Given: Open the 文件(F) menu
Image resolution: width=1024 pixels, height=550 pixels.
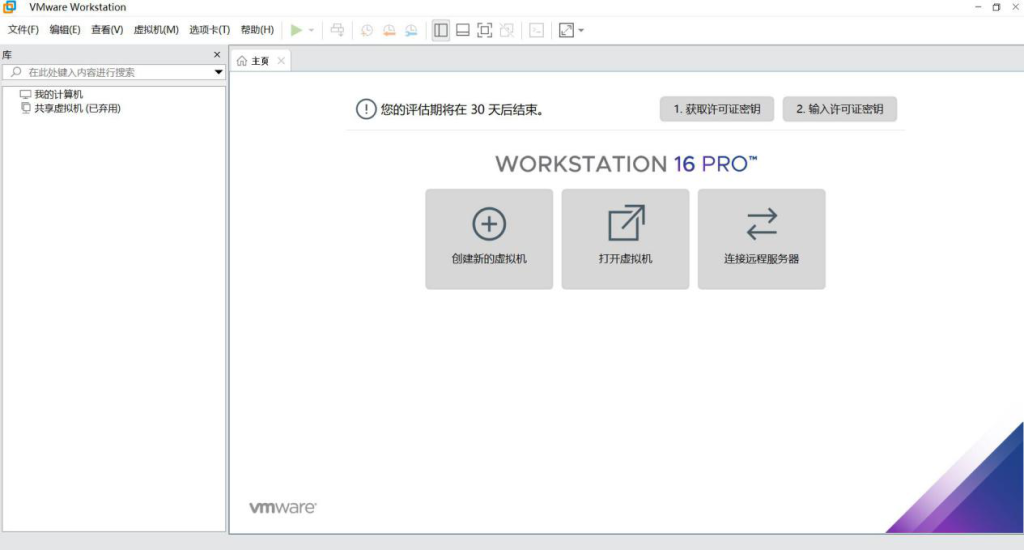Looking at the screenshot, I should tap(23, 30).
